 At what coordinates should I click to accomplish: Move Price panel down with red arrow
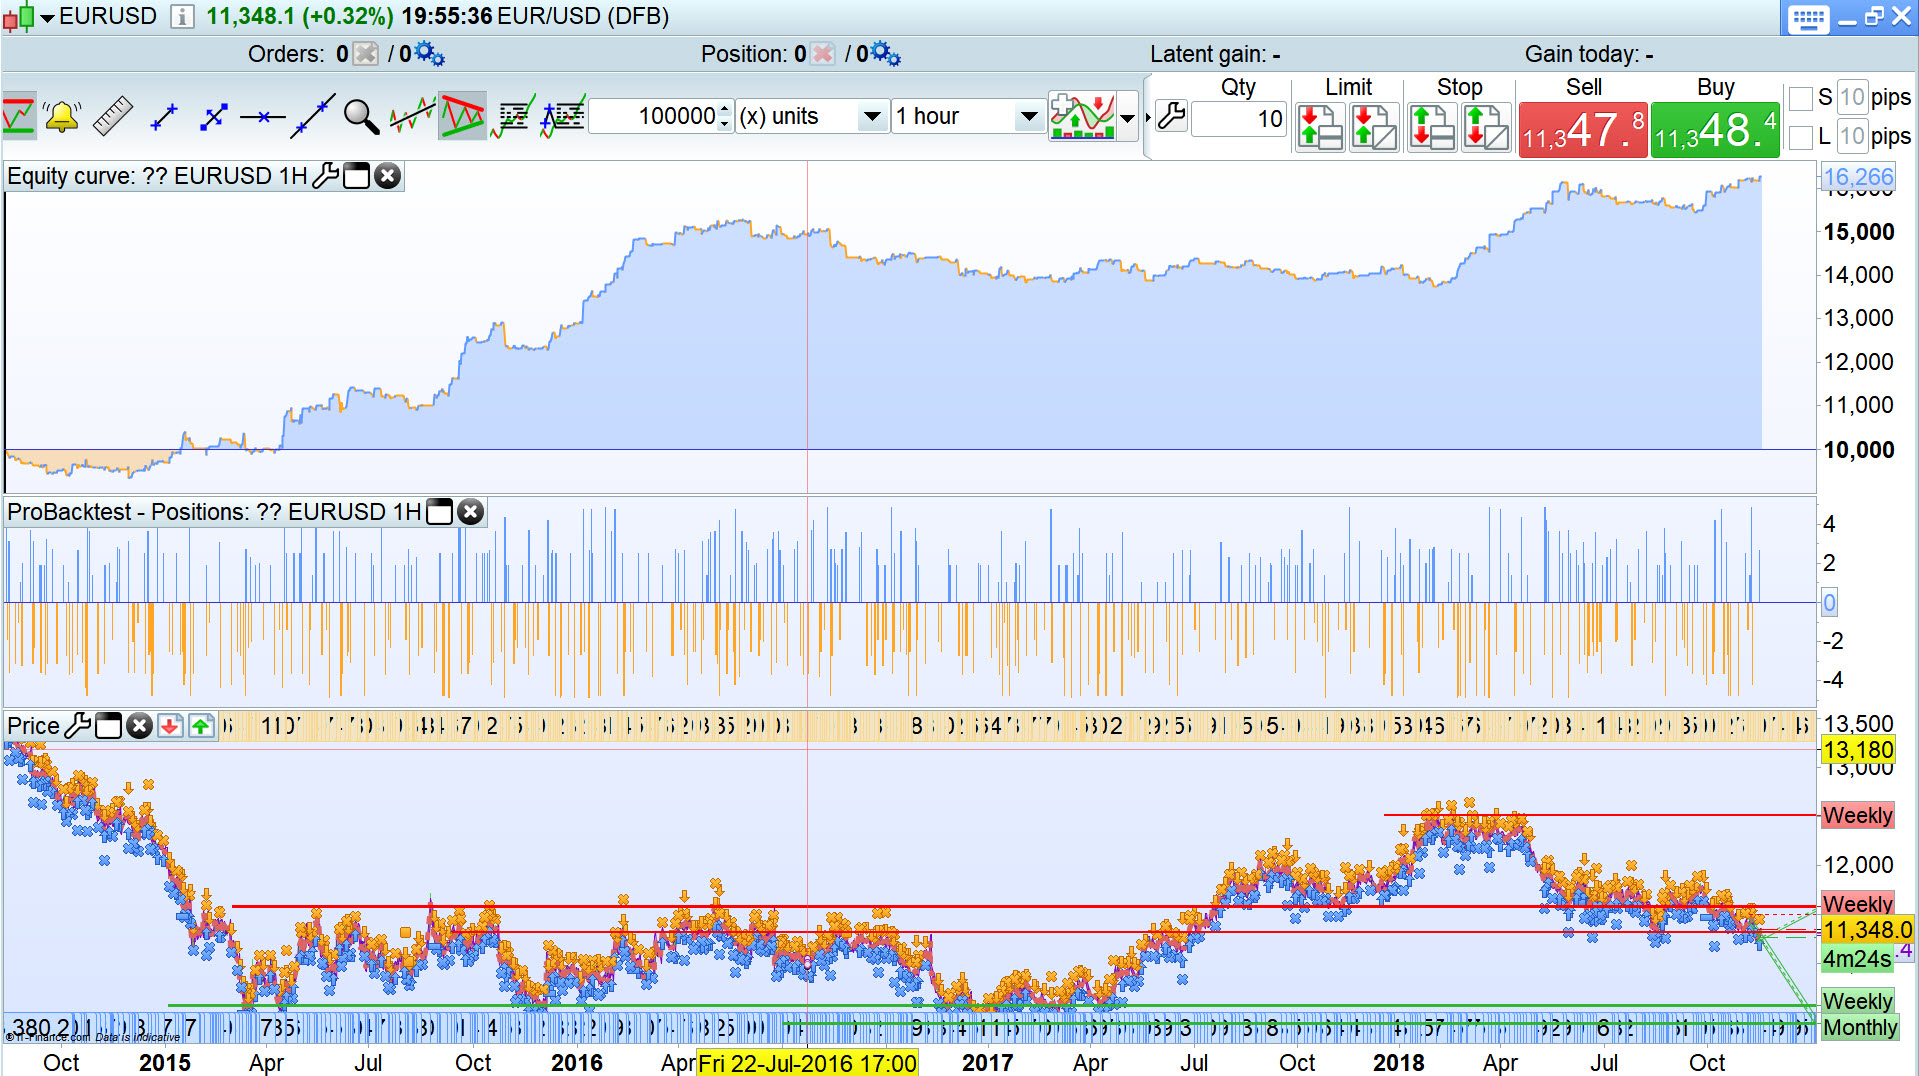click(x=170, y=726)
